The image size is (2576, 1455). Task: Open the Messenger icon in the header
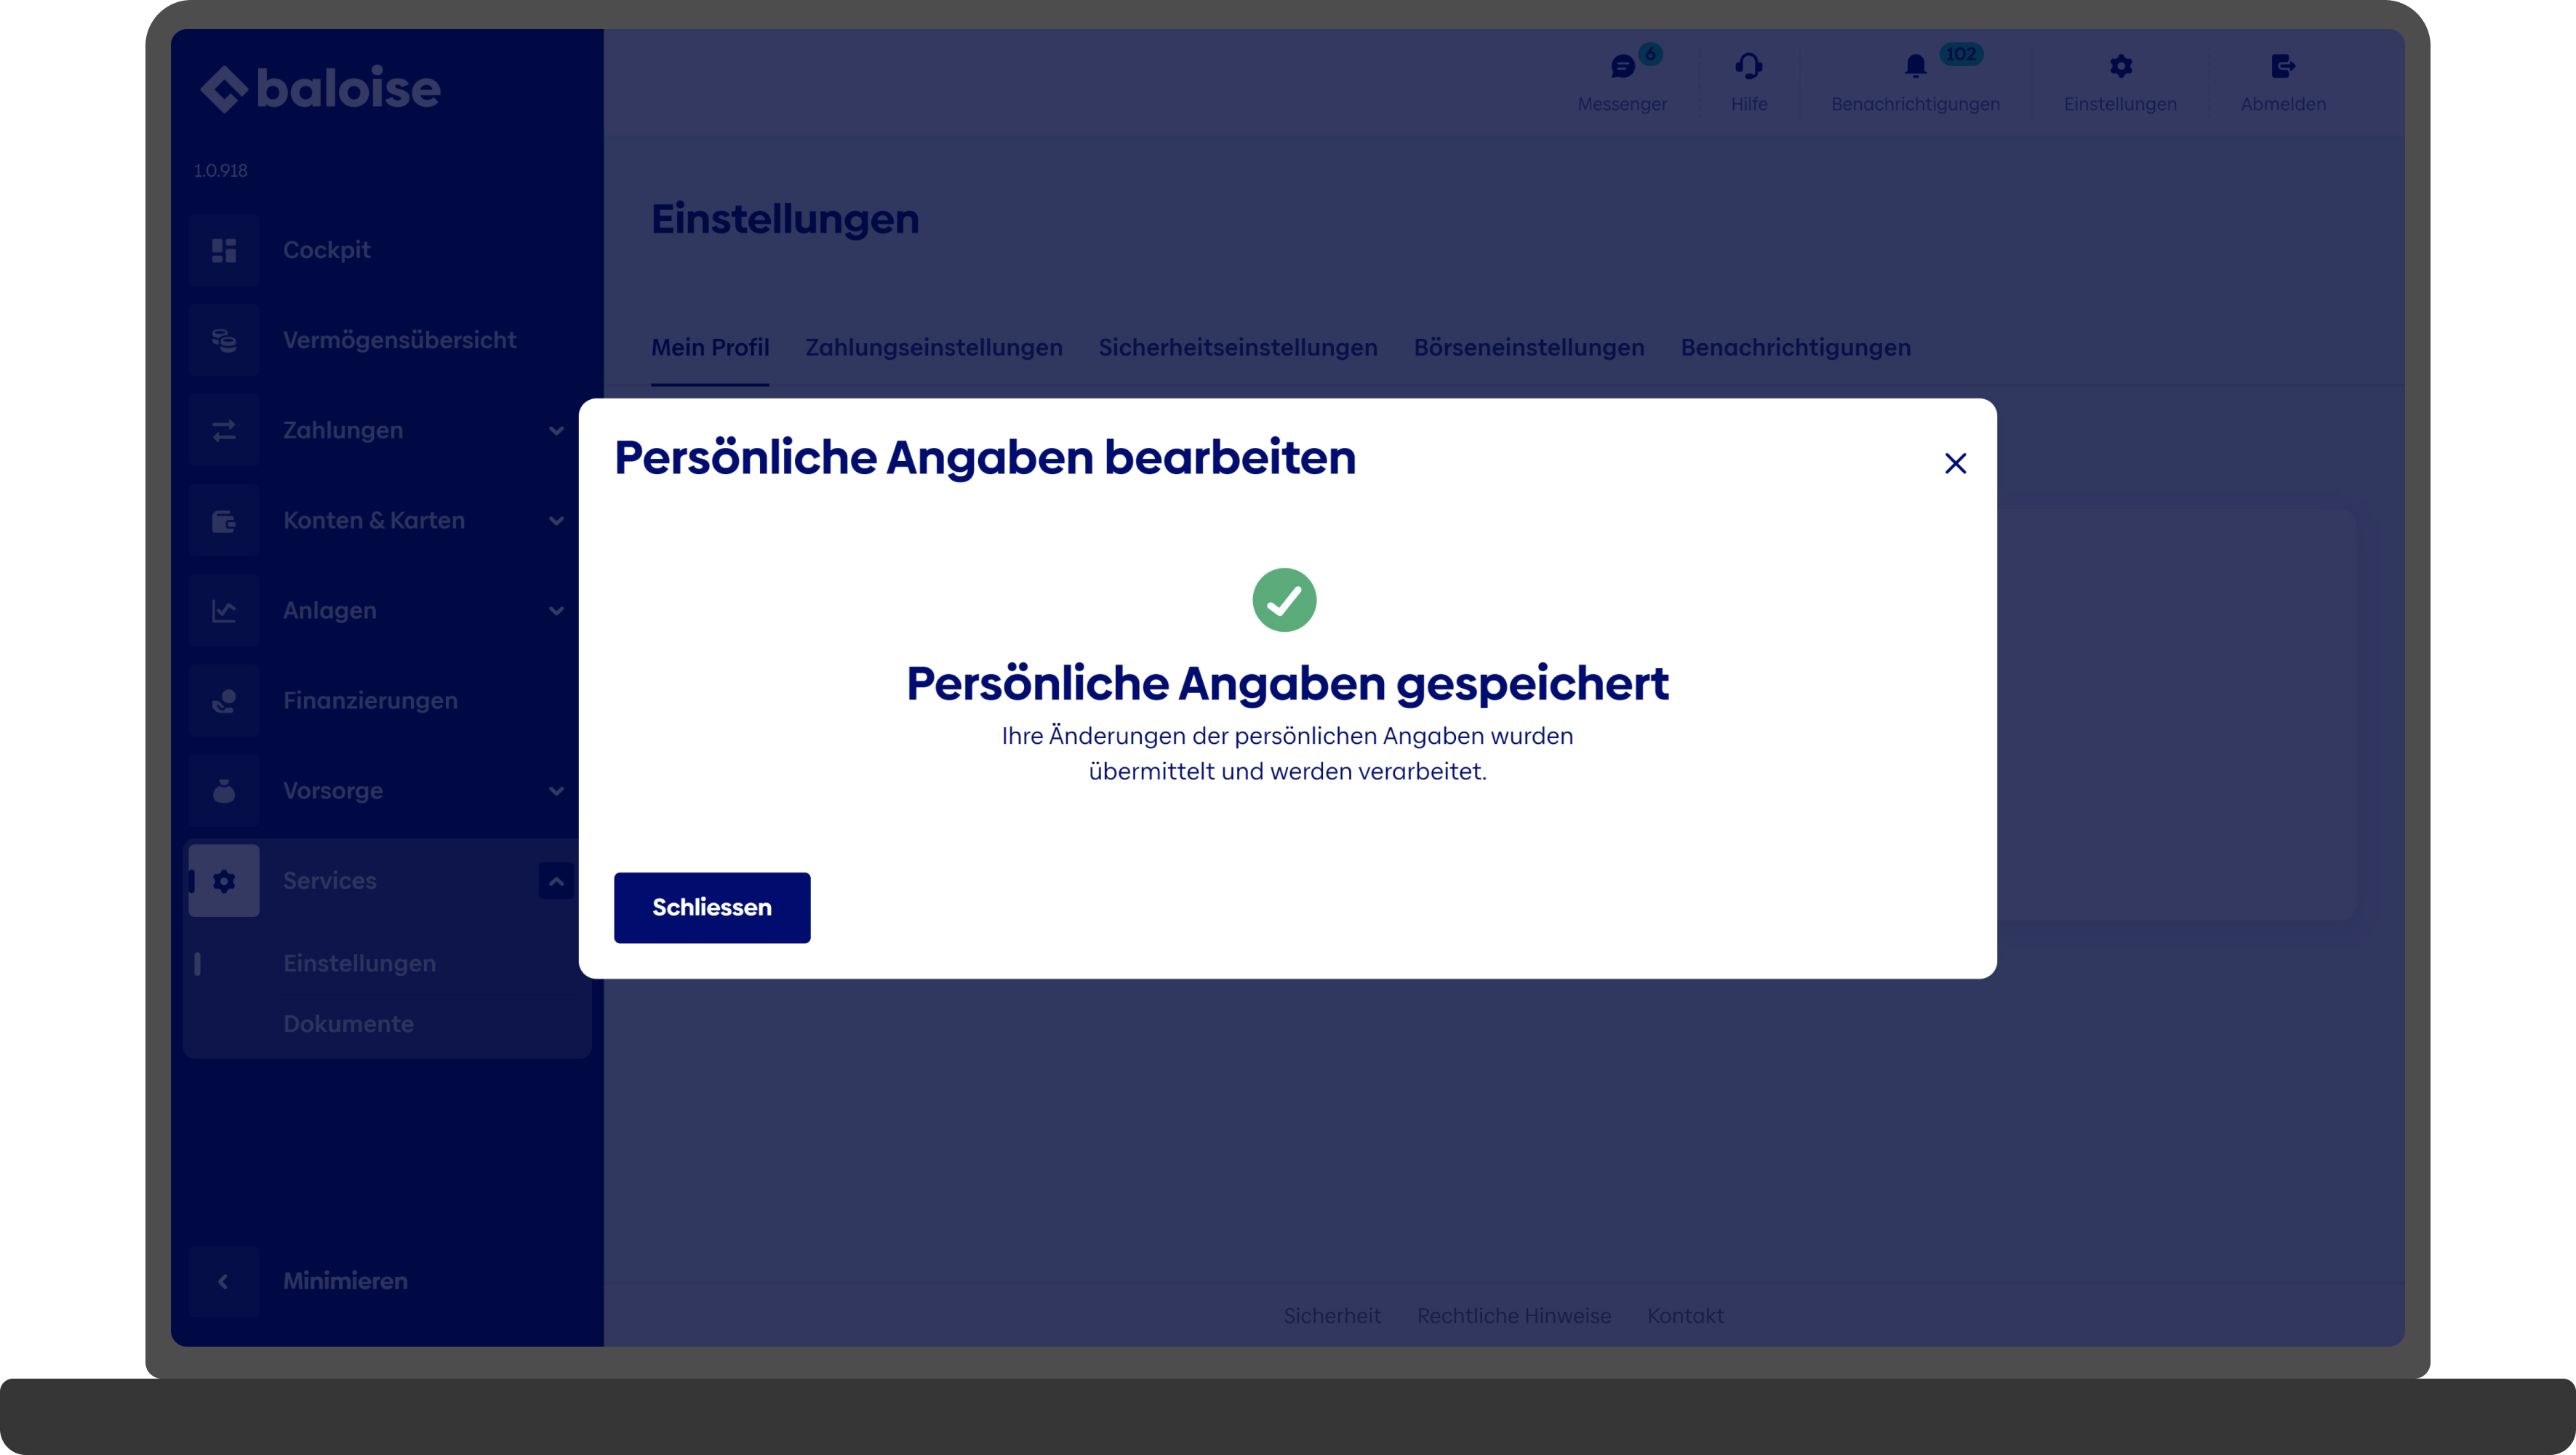coord(1622,66)
